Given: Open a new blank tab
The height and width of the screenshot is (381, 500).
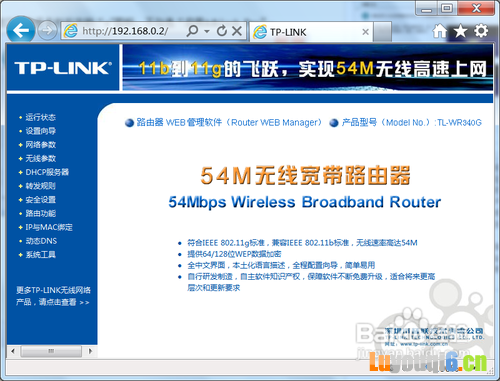Looking at the screenshot, I should [x=382, y=32].
